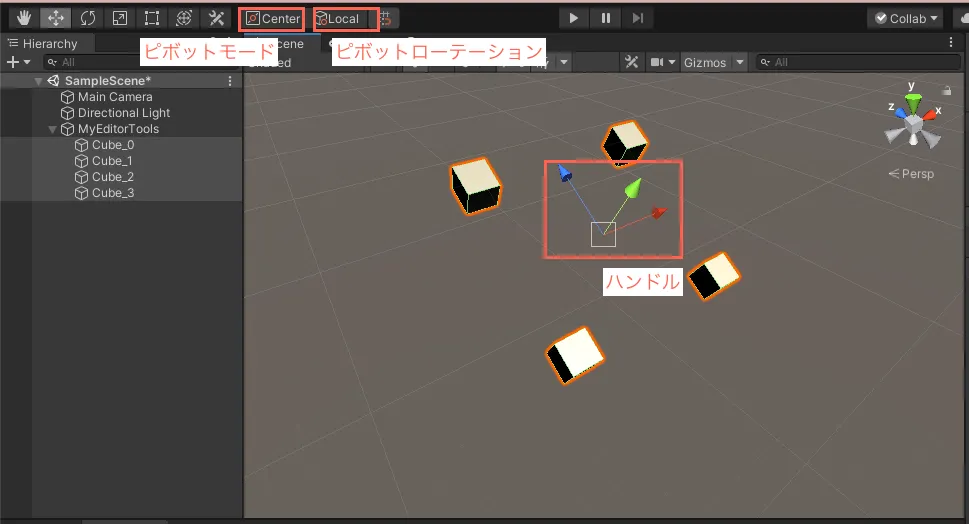Viewport: 969px width, 524px height.
Task: Open SampleScene options menu
Action: coord(230,81)
